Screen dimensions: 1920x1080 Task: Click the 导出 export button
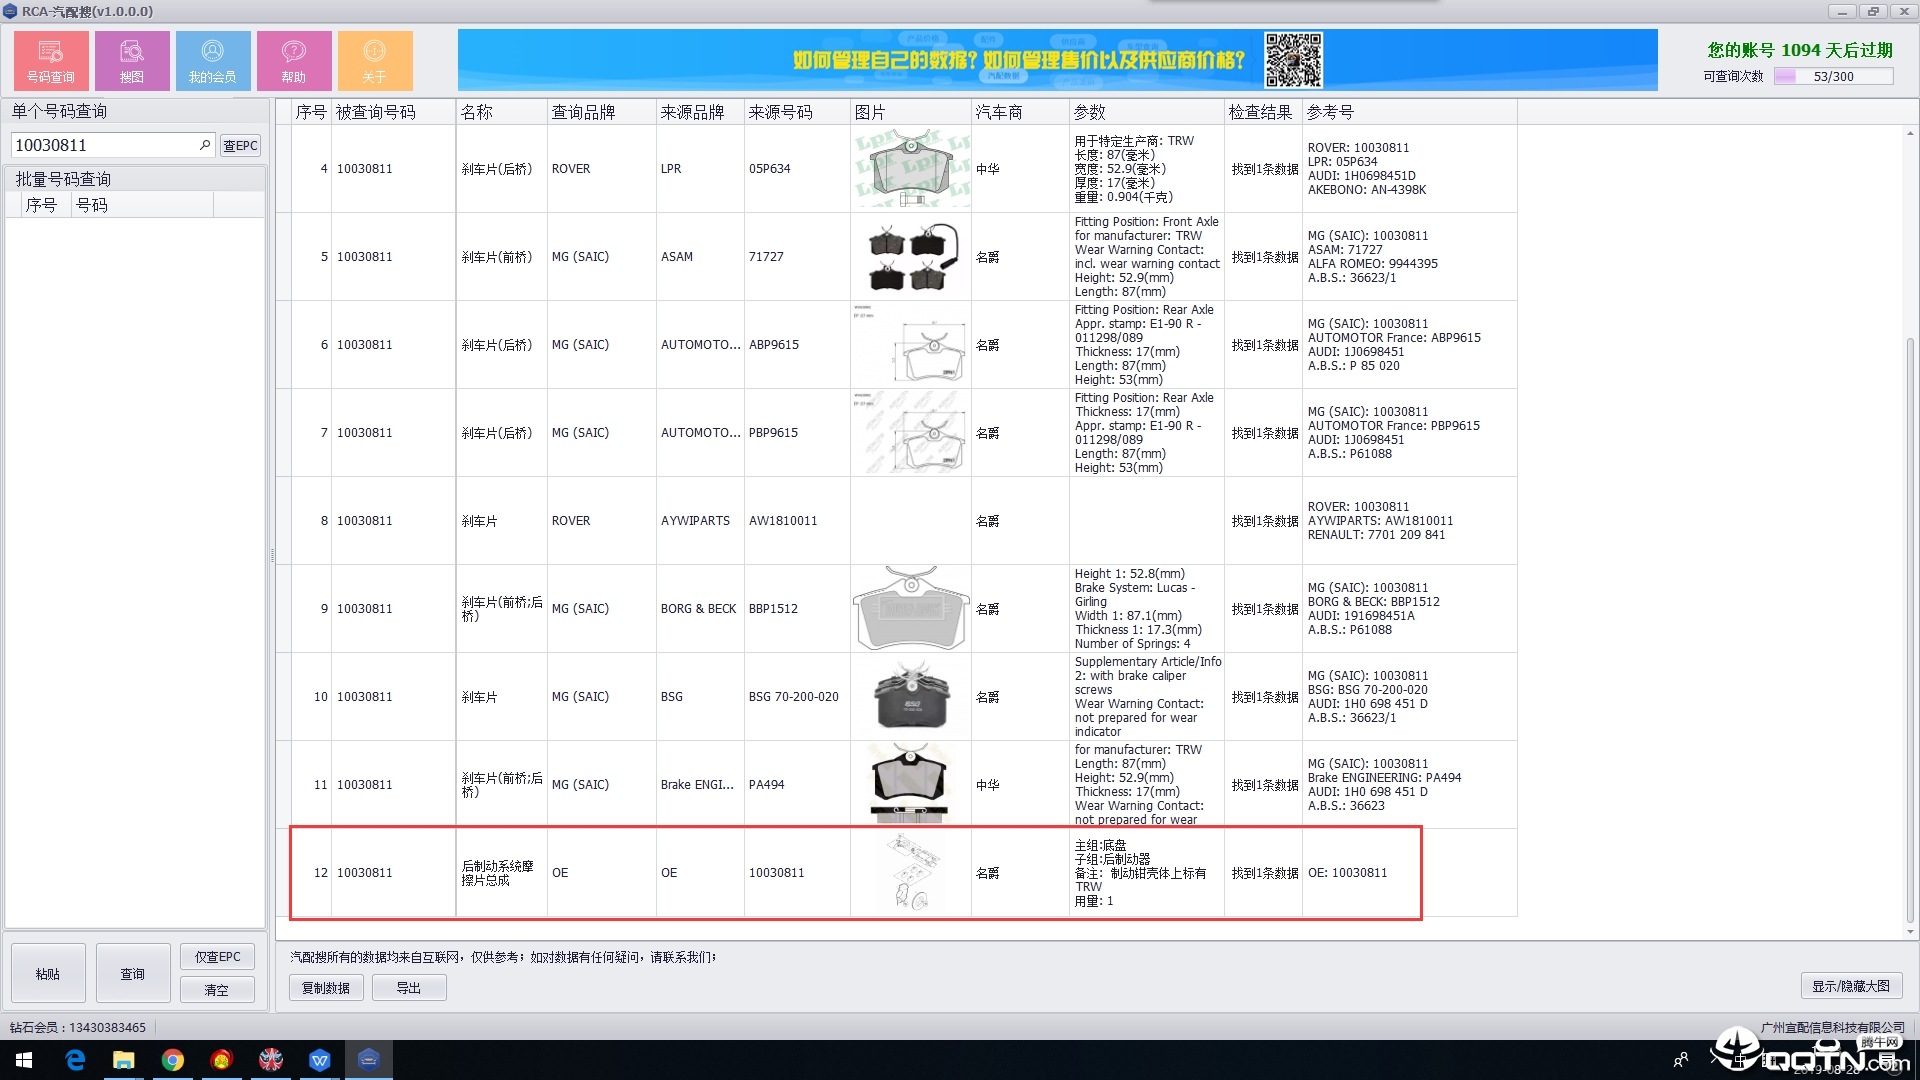[x=409, y=988]
